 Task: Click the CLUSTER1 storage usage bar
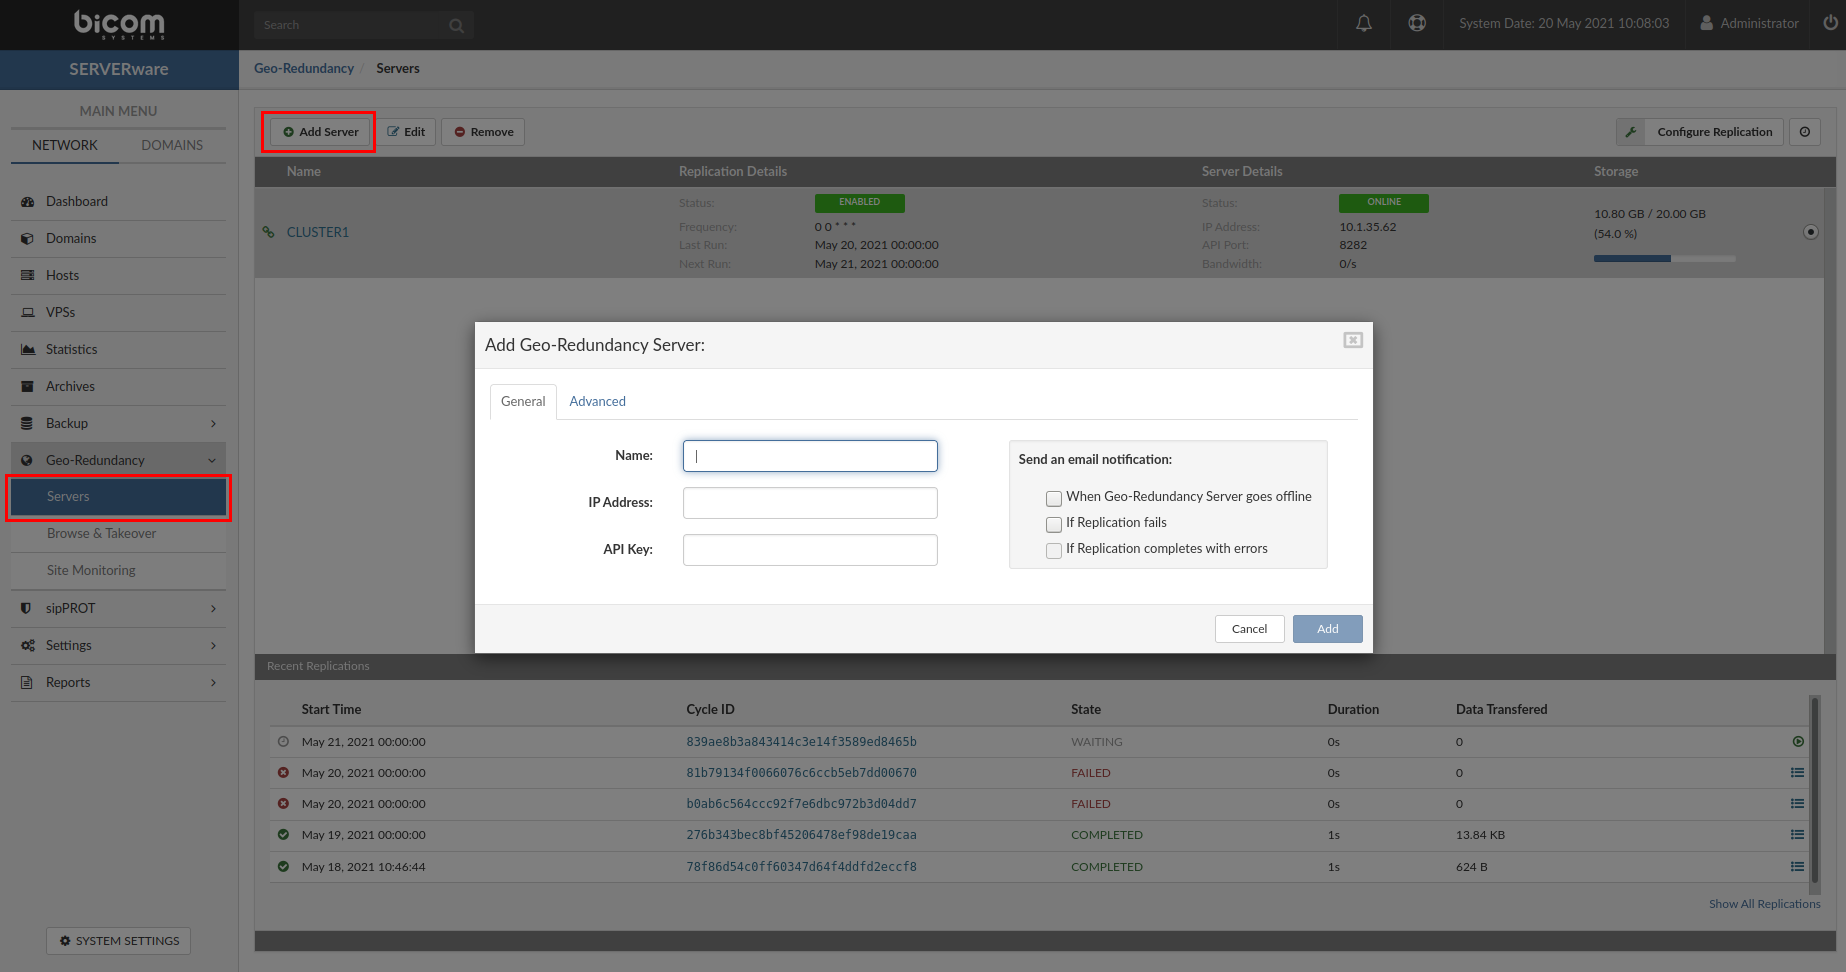click(1664, 258)
